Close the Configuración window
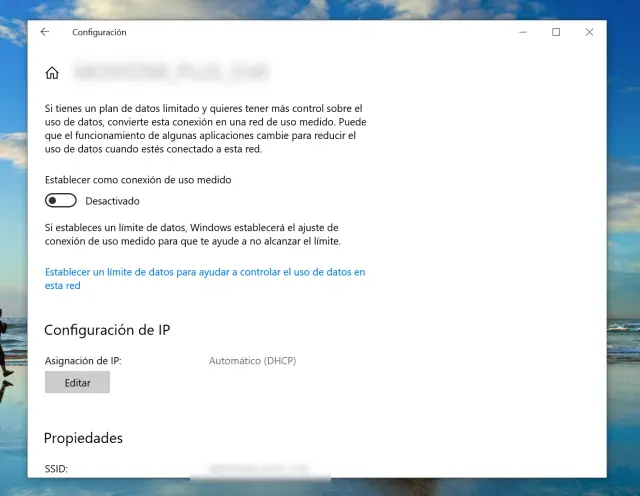 (589, 32)
